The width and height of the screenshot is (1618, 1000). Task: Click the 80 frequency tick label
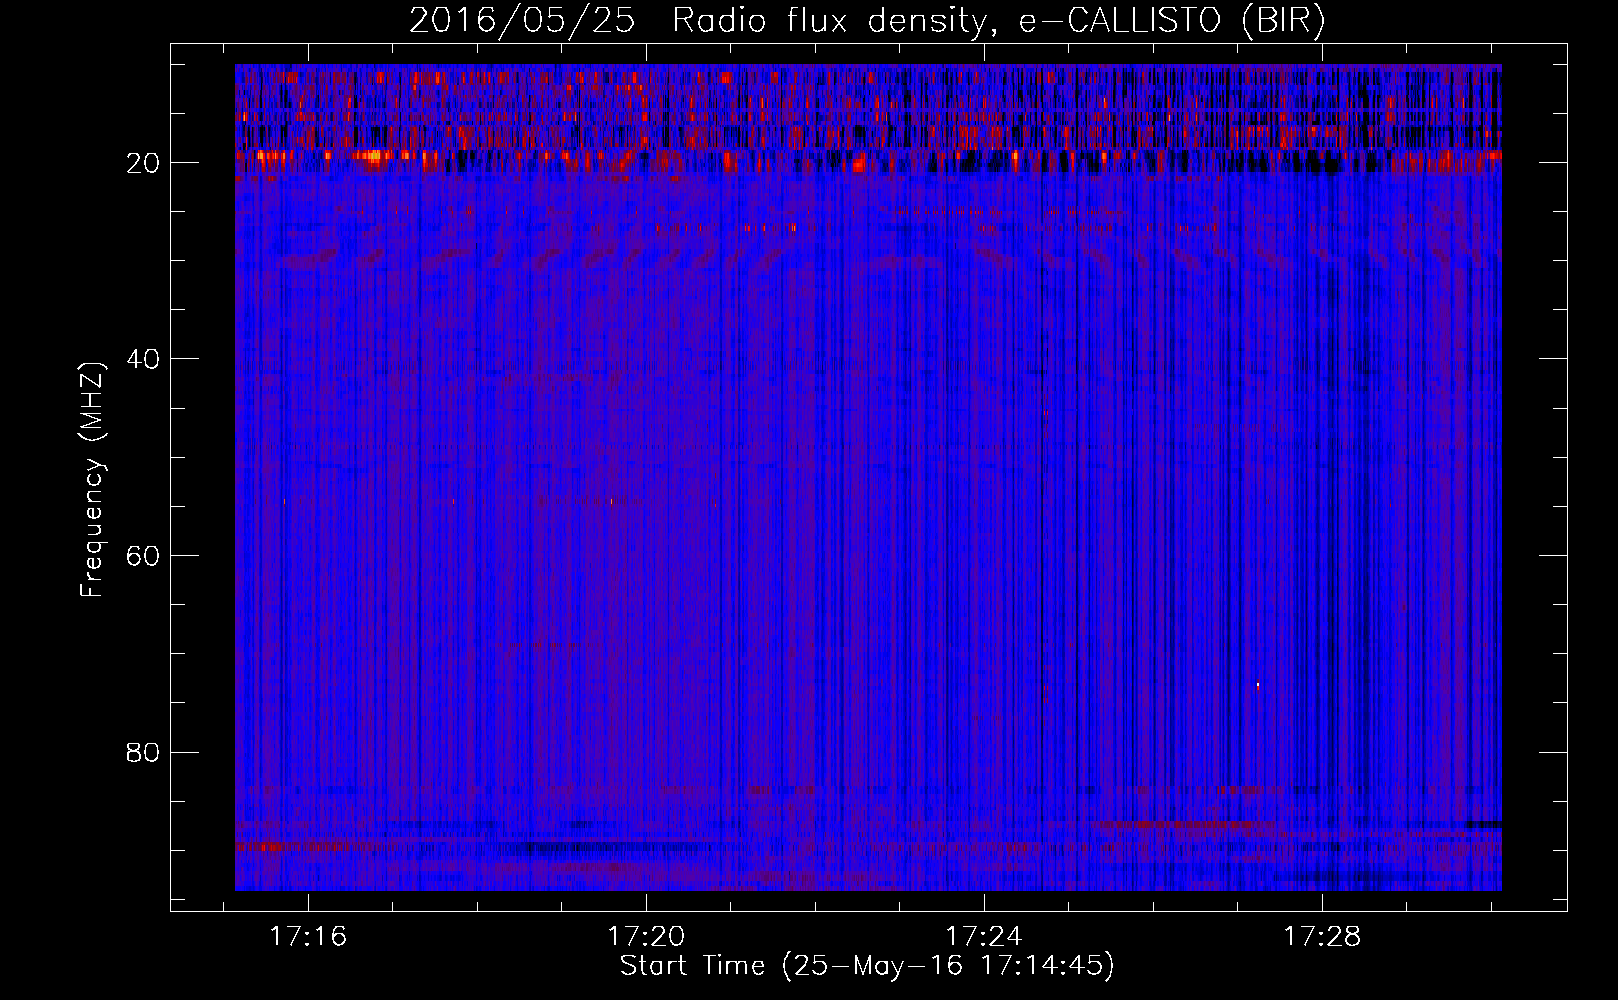(143, 752)
